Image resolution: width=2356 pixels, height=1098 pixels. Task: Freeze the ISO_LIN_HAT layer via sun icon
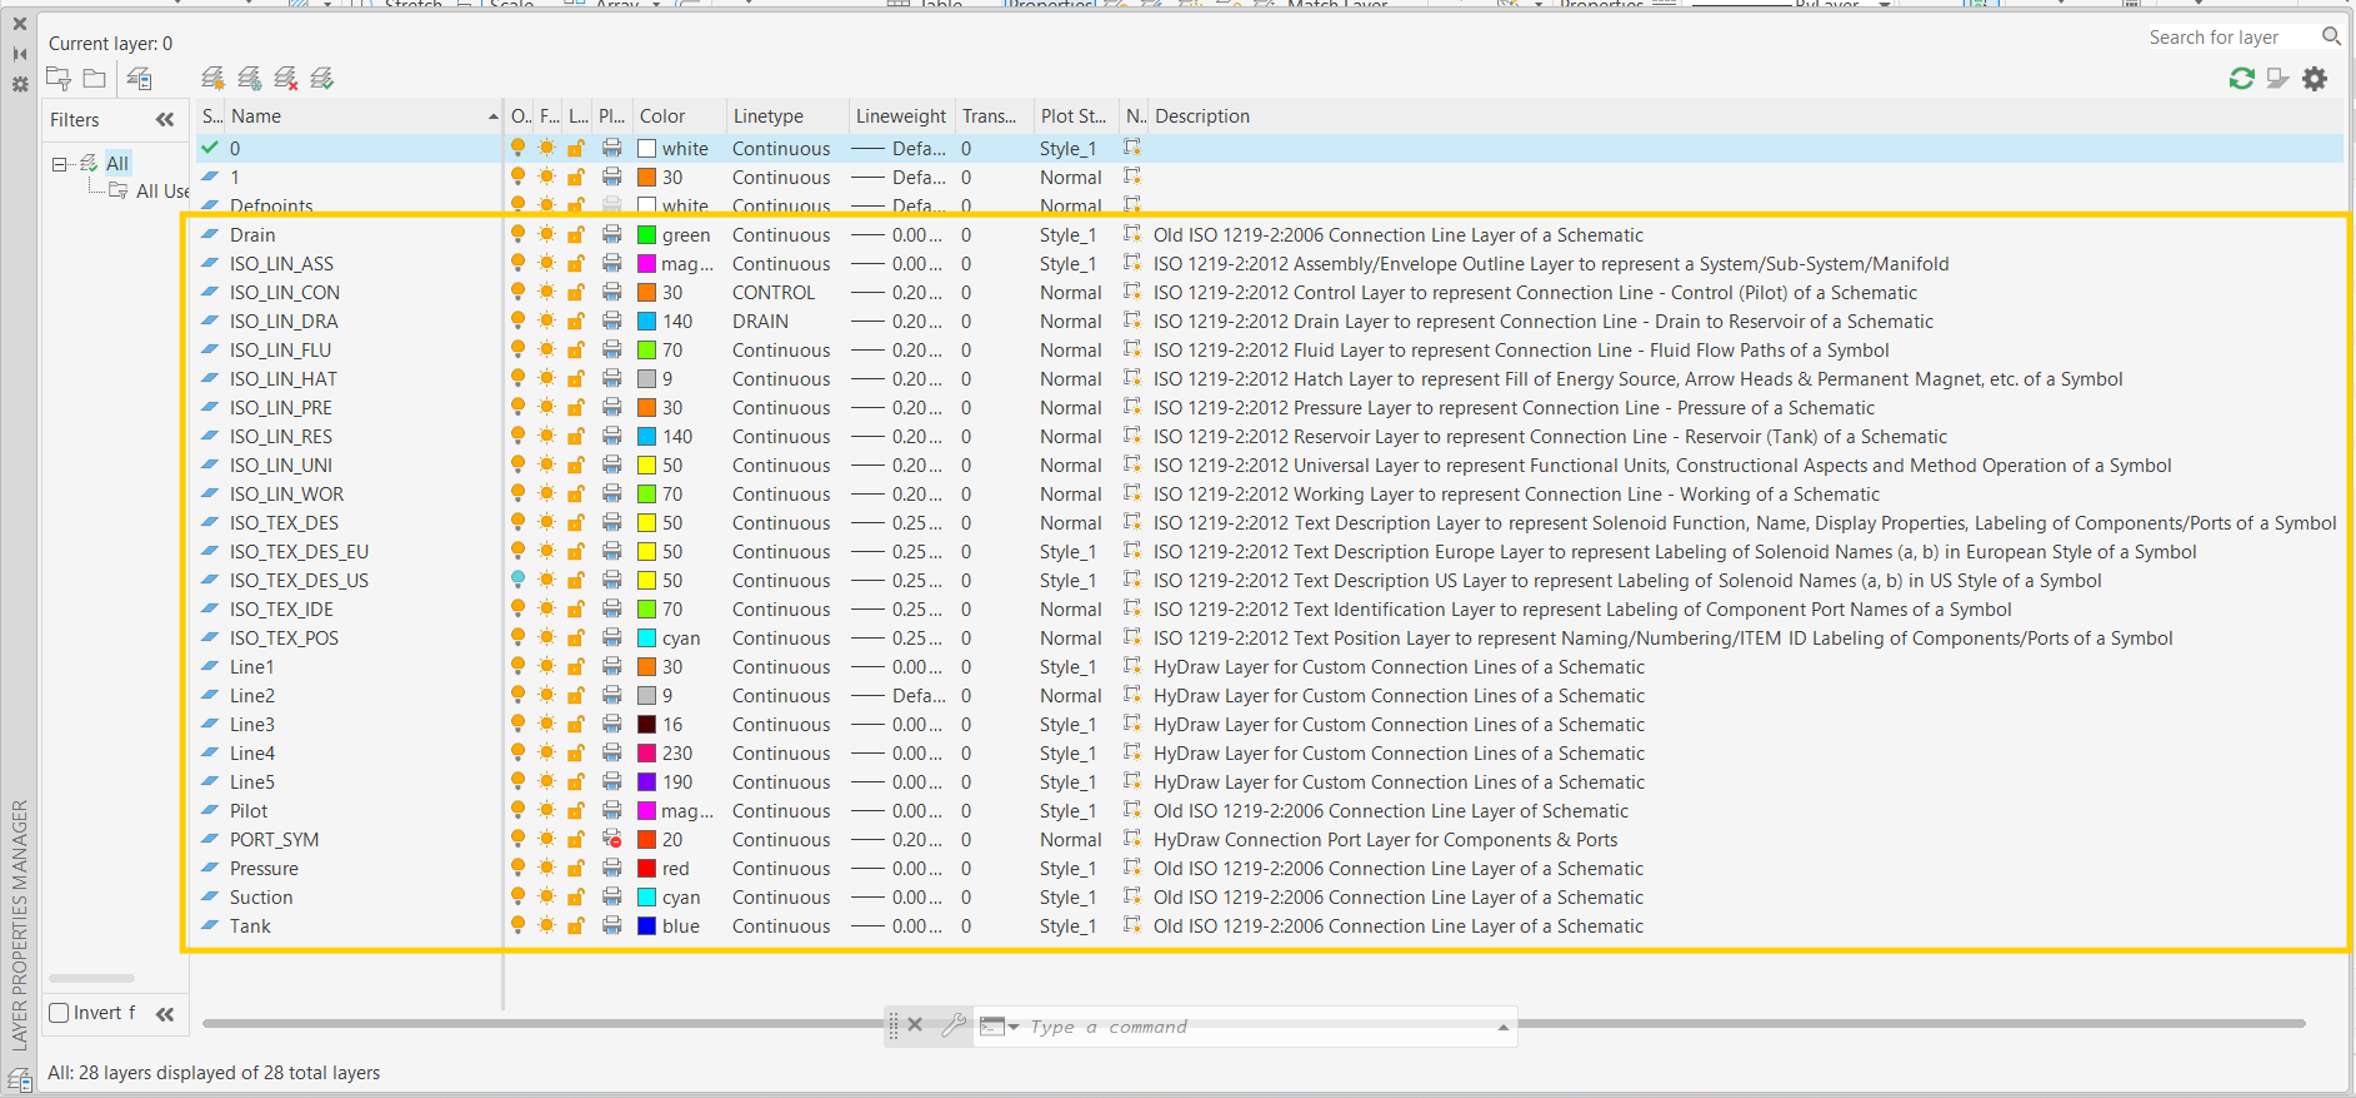[x=547, y=379]
